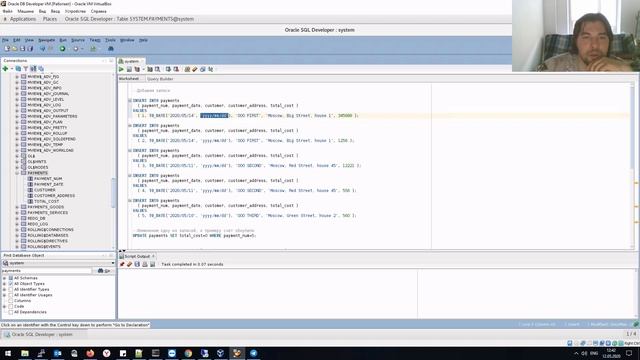This screenshot has height=360, width=640.
Task: Expand the REDO_DB table node
Action: click(17, 218)
